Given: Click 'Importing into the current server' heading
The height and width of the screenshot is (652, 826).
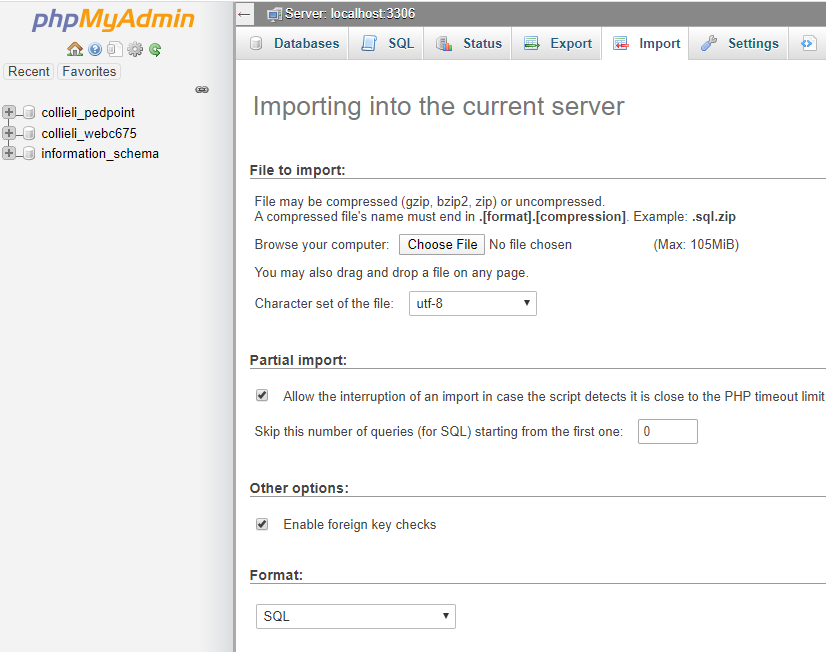Looking at the screenshot, I should click(438, 106).
